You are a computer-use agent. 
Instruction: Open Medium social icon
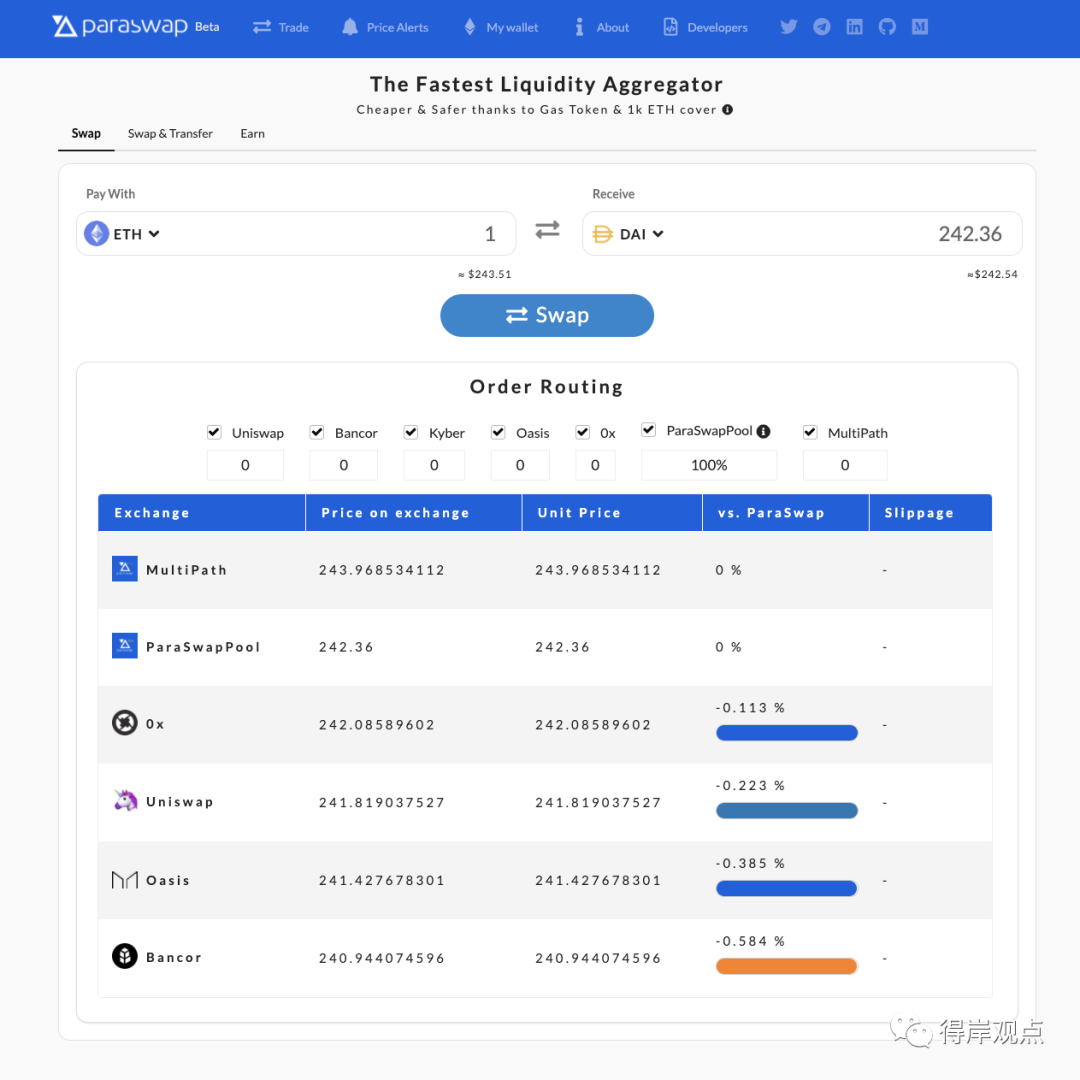[920, 27]
